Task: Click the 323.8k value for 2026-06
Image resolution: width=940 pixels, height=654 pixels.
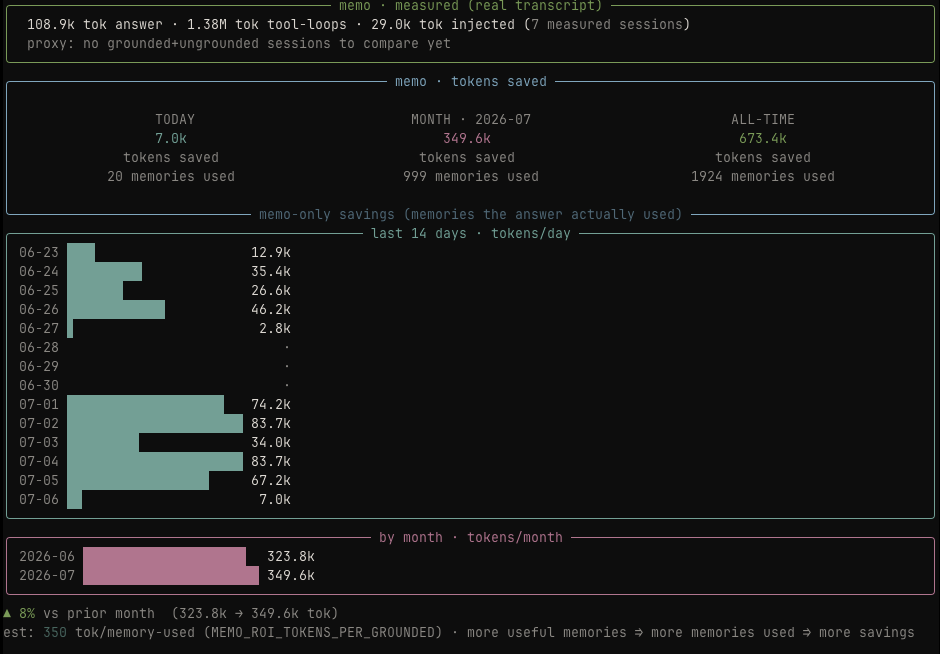Action: (291, 557)
